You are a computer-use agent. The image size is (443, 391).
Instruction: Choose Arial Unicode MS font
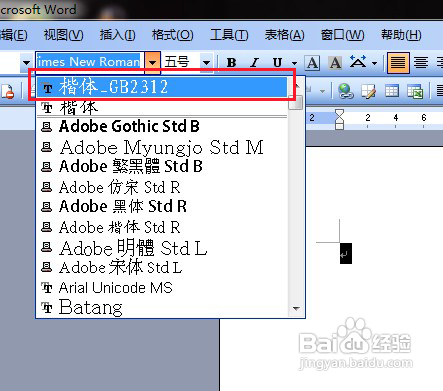tap(162, 287)
